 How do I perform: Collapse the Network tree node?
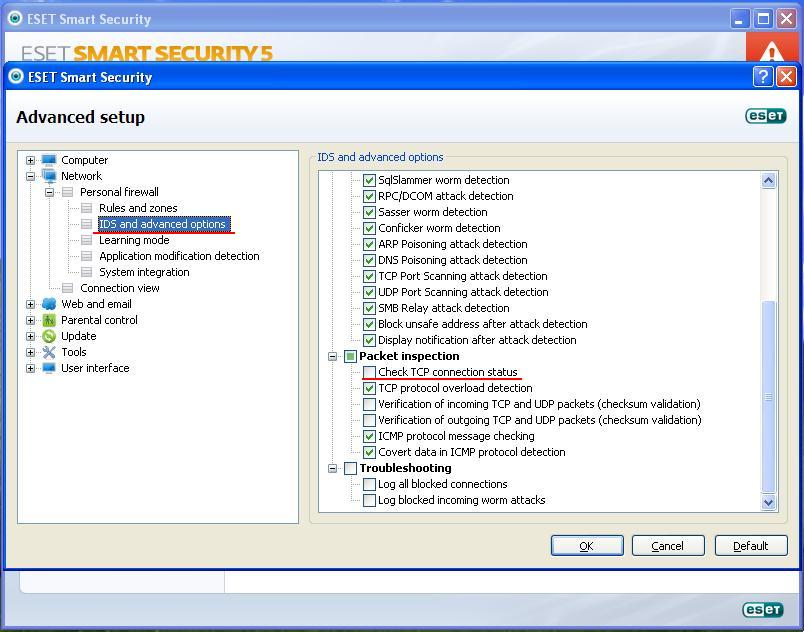(30, 176)
